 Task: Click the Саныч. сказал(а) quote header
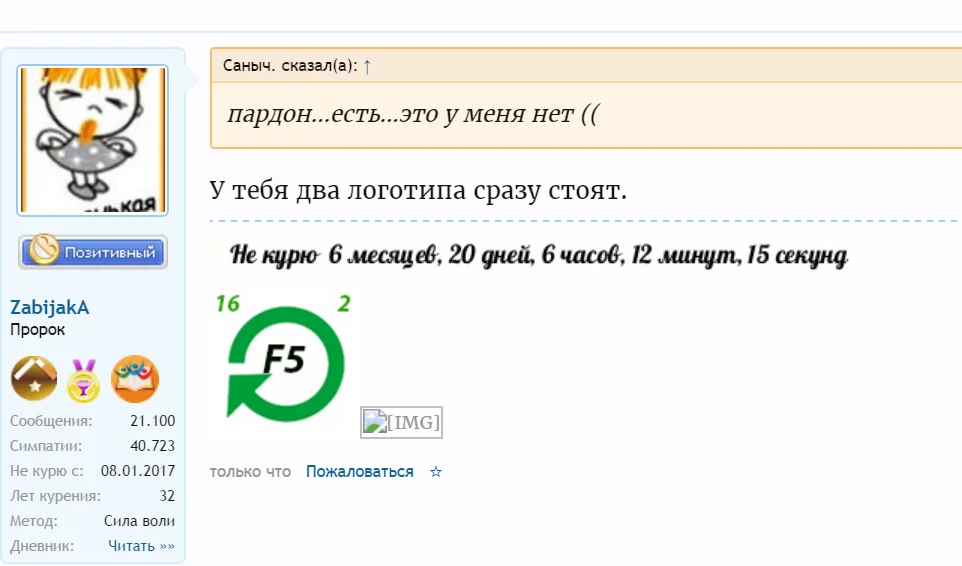(x=290, y=66)
